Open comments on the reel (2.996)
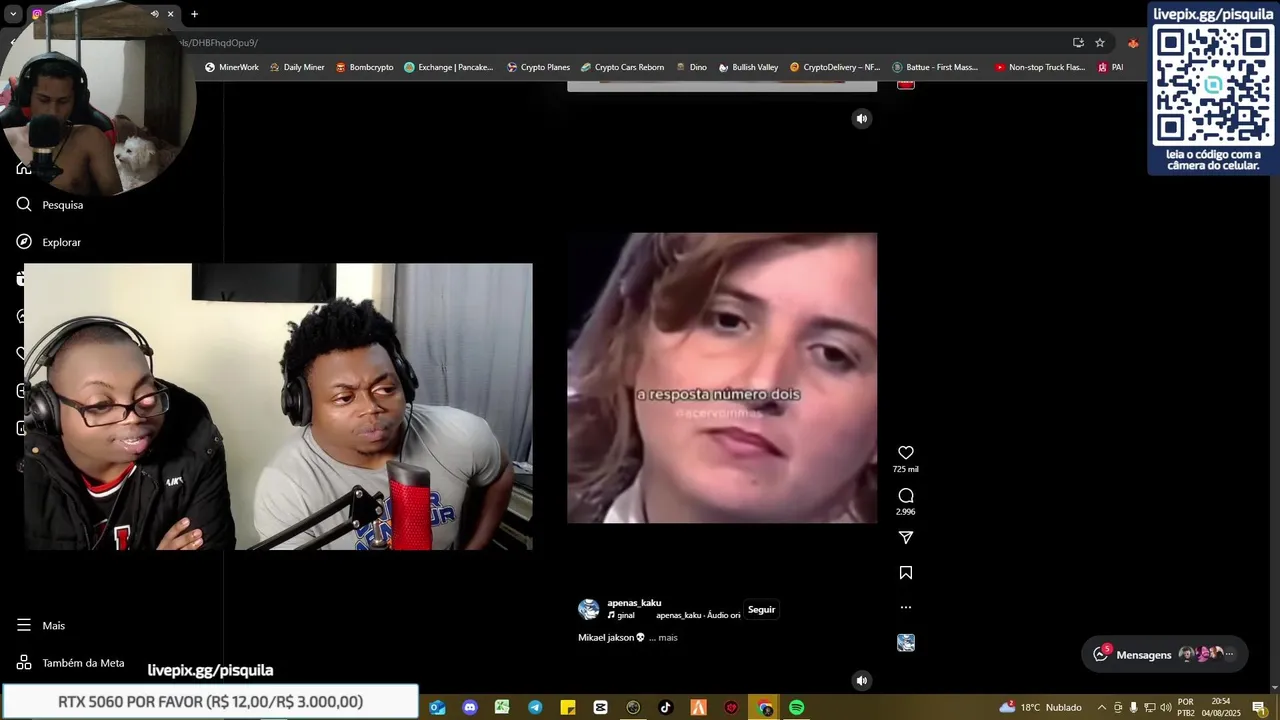Image resolution: width=1280 pixels, height=720 pixels. [x=906, y=496]
